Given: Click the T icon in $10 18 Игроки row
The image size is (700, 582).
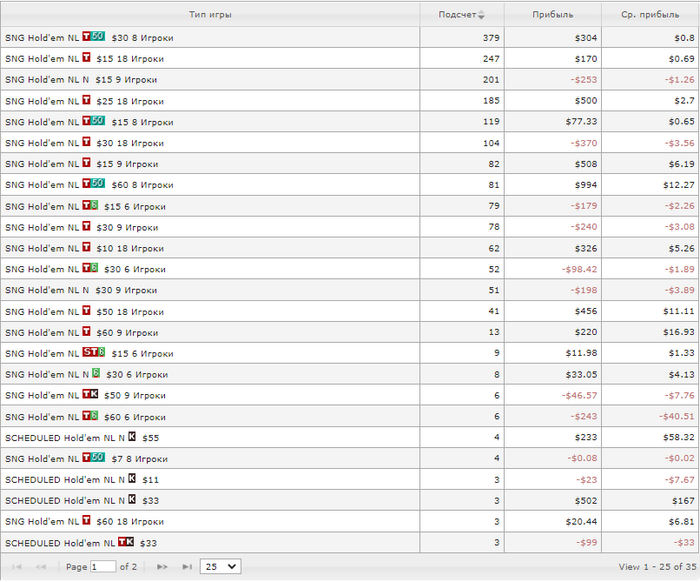Looking at the screenshot, I should point(86,247).
